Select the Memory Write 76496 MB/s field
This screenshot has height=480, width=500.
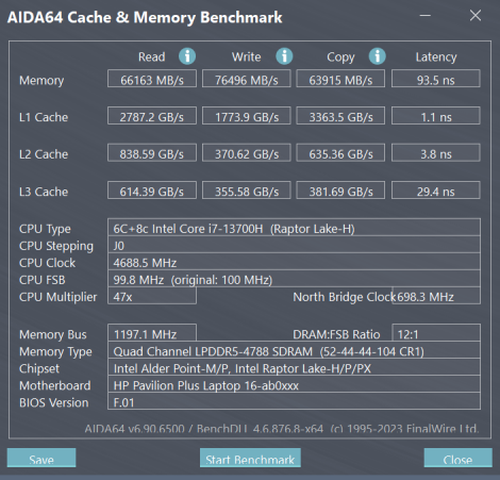pos(247,79)
